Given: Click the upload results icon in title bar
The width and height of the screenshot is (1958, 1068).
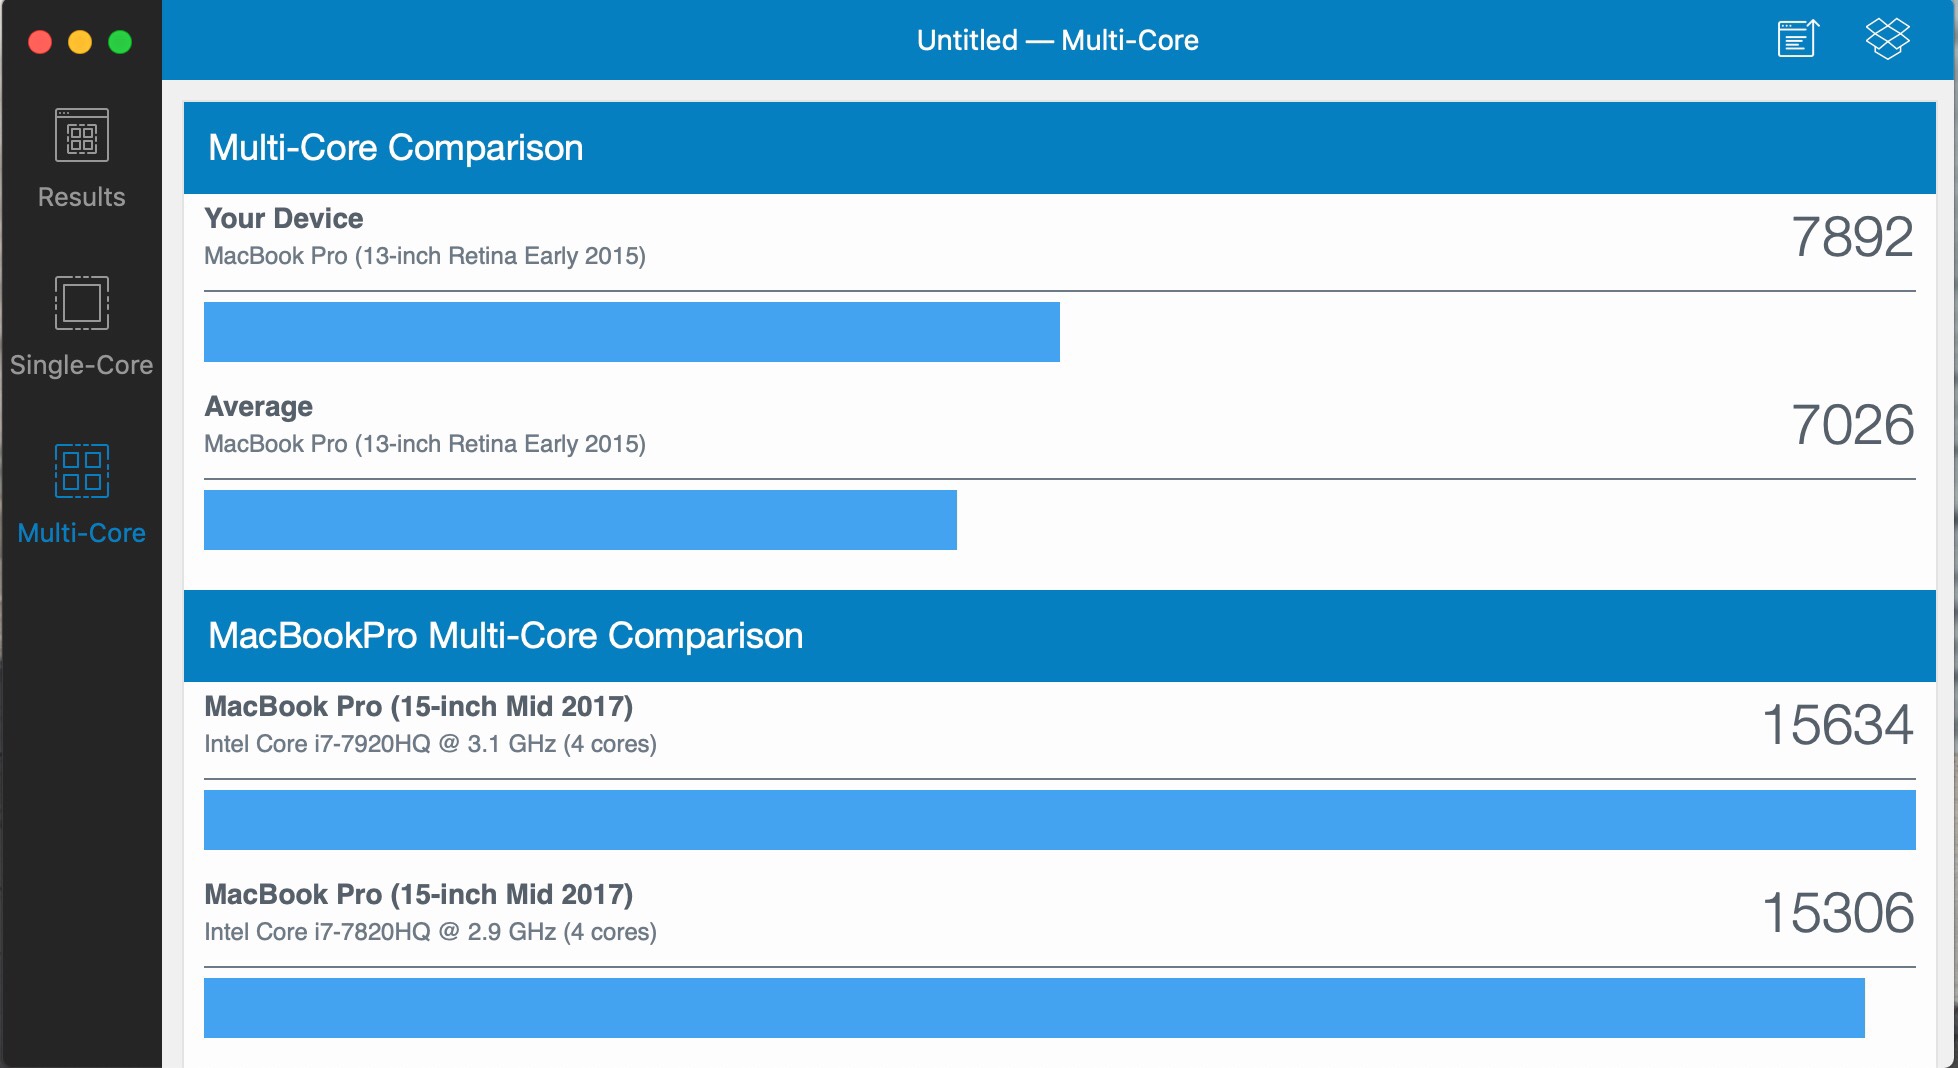Looking at the screenshot, I should click(1797, 40).
